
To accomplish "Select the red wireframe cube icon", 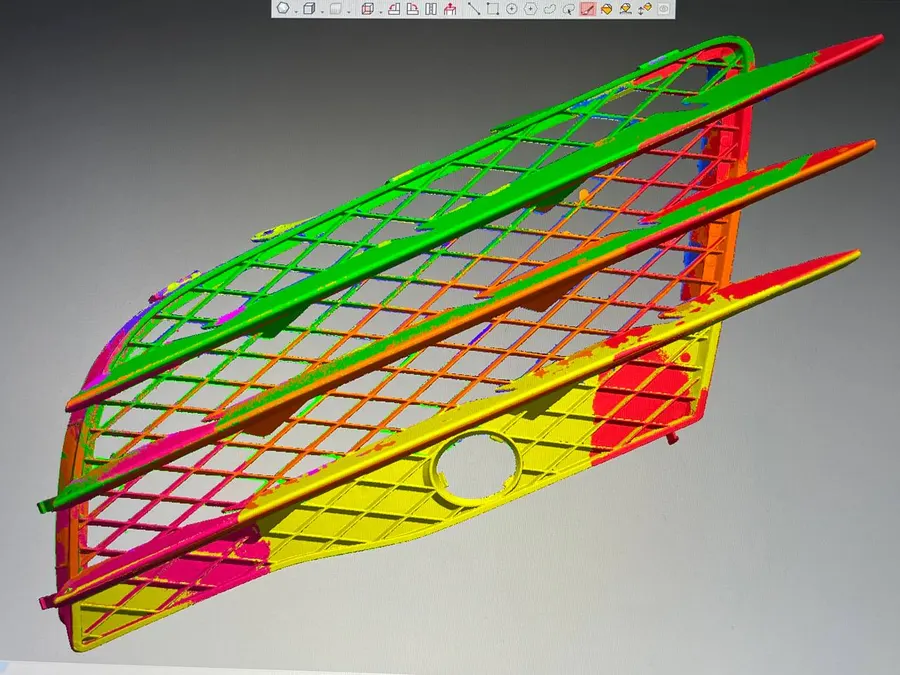I will click(367, 8).
